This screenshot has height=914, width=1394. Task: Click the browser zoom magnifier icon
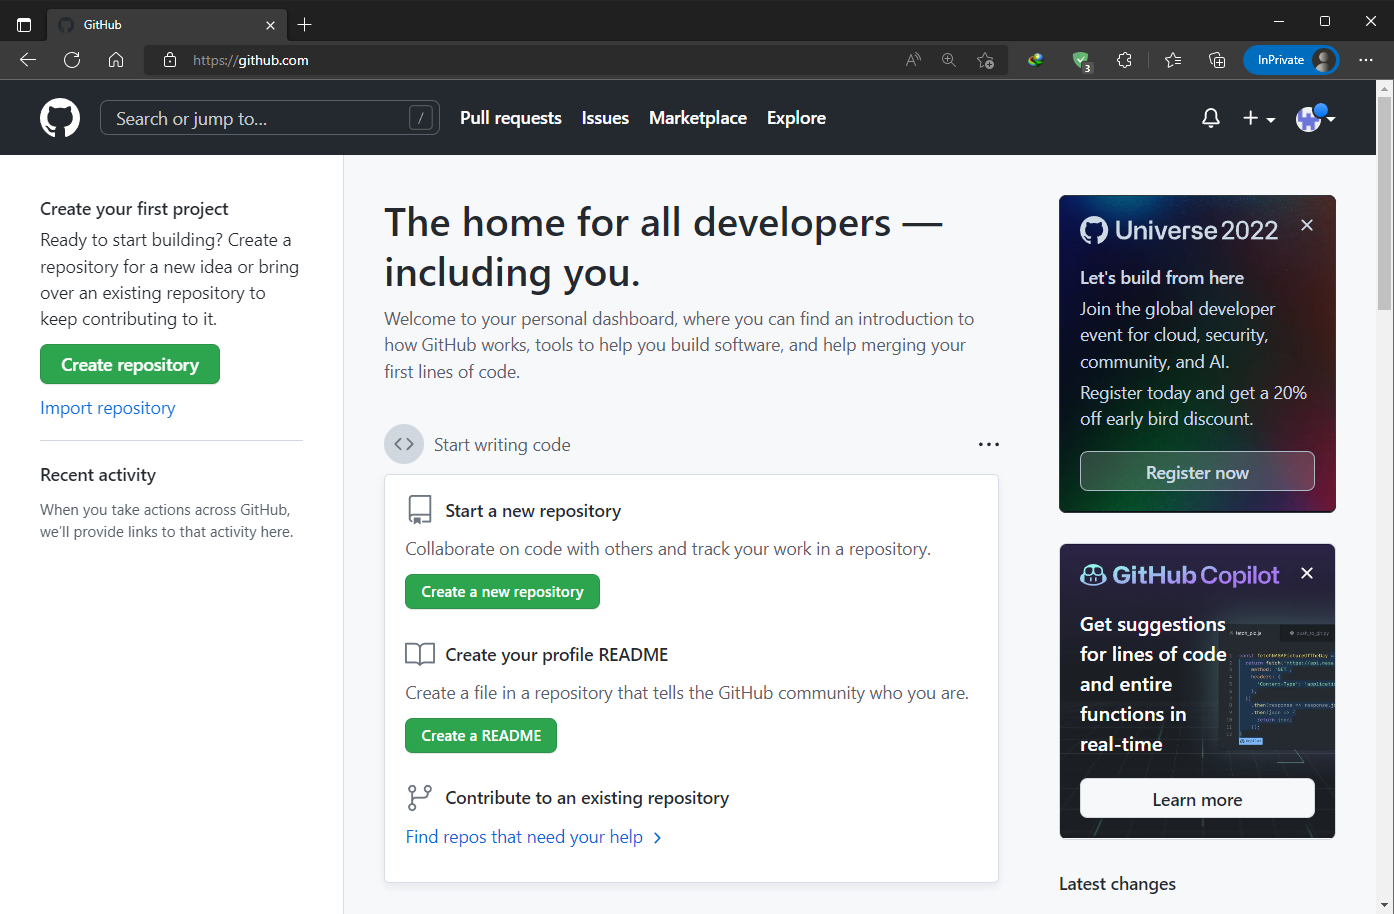948,60
